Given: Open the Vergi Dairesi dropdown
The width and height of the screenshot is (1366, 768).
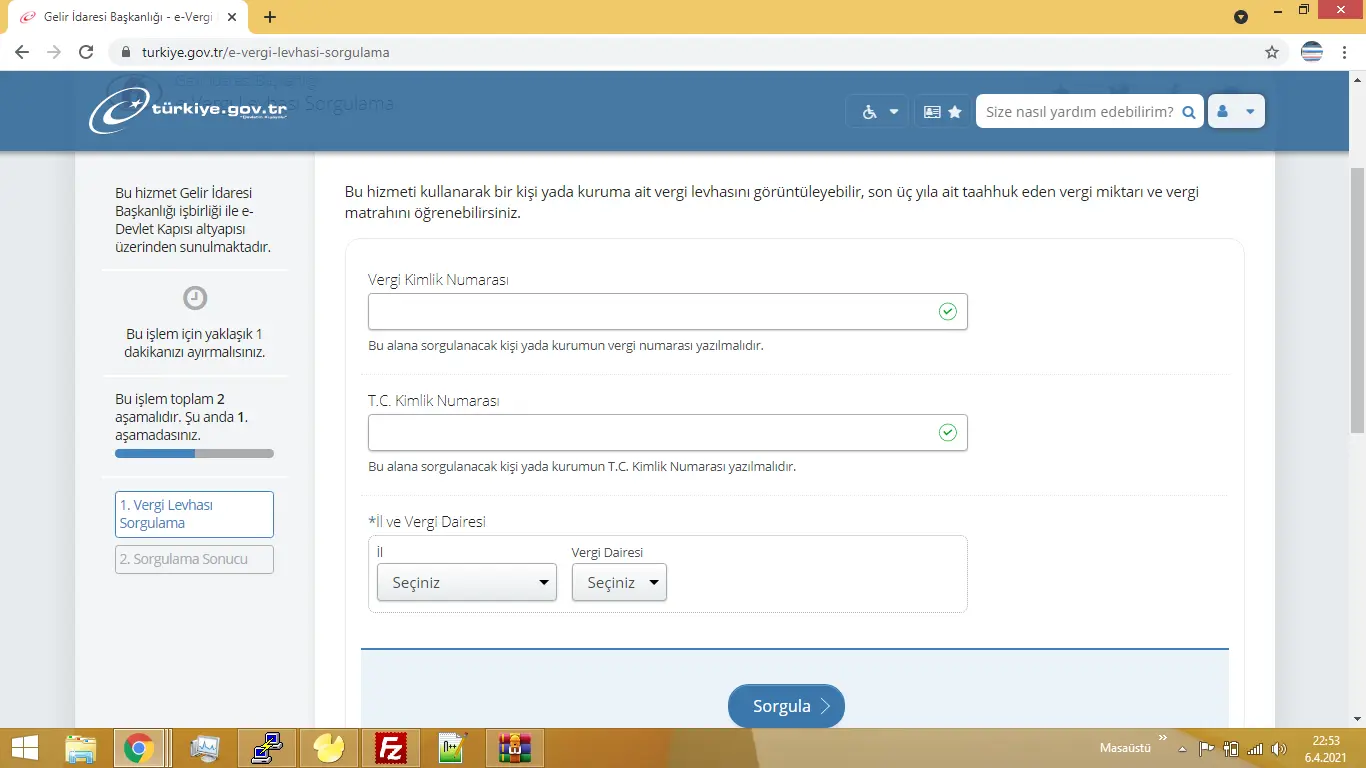Looking at the screenshot, I should point(619,582).
